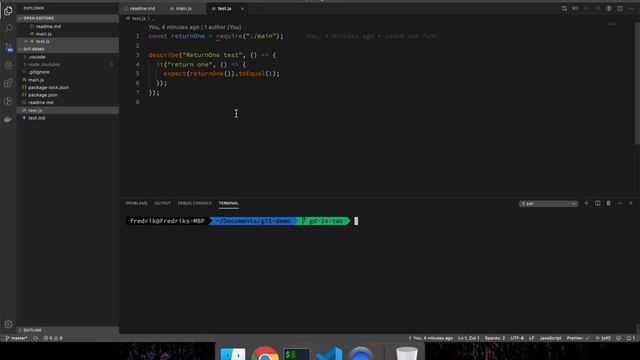
Task: Open the Debug Console panel tab
Action: [195, 203]
